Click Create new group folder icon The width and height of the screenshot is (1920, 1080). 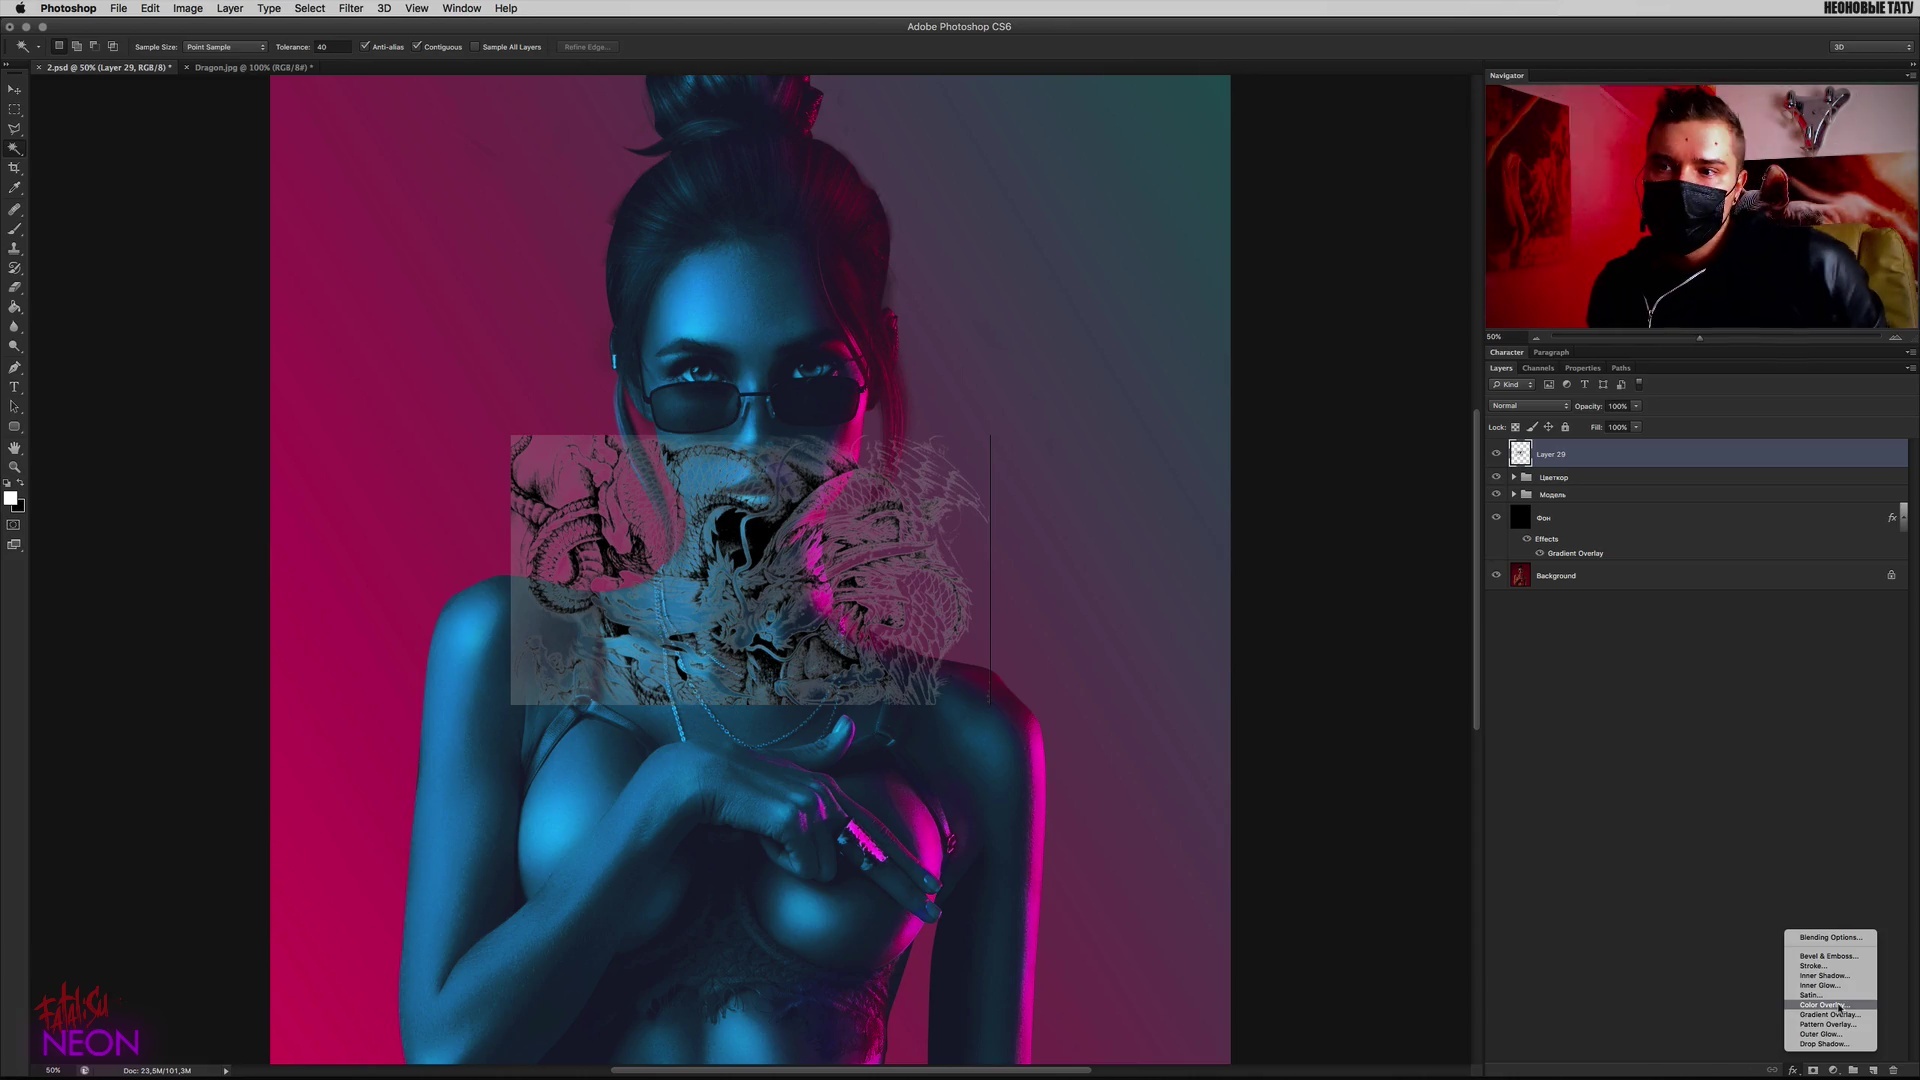point(1853,1070)
